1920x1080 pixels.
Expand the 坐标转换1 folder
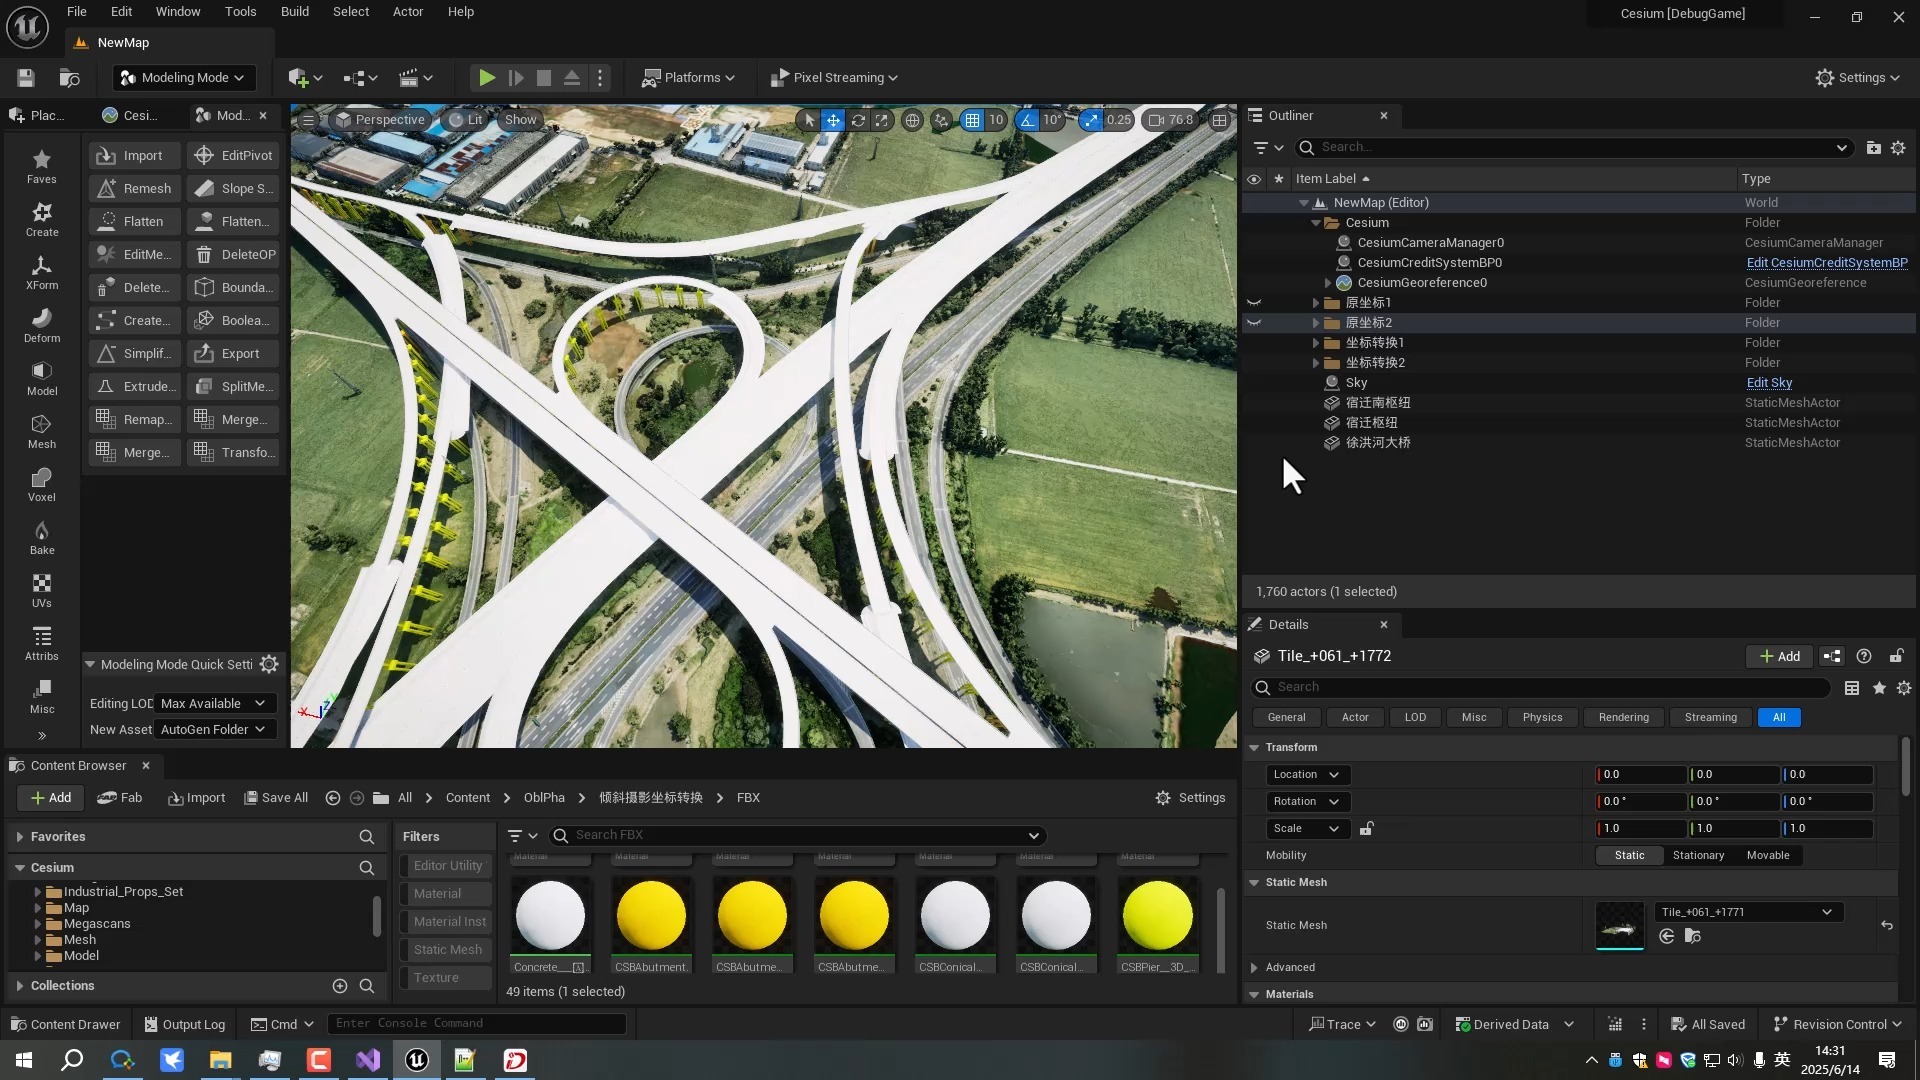tap(1316, 343)
